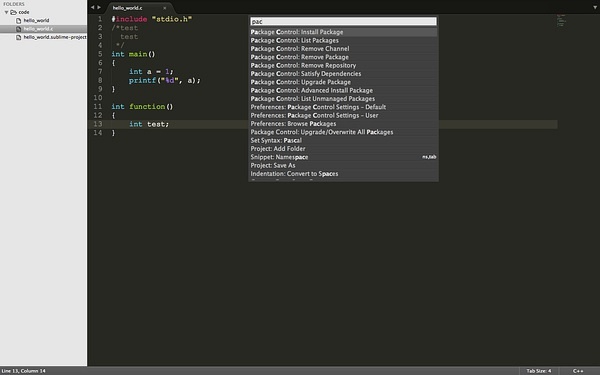Screen dimensions: 600x375
Task: Click the Line 13, Column 14 status
Action: (23, 371)
